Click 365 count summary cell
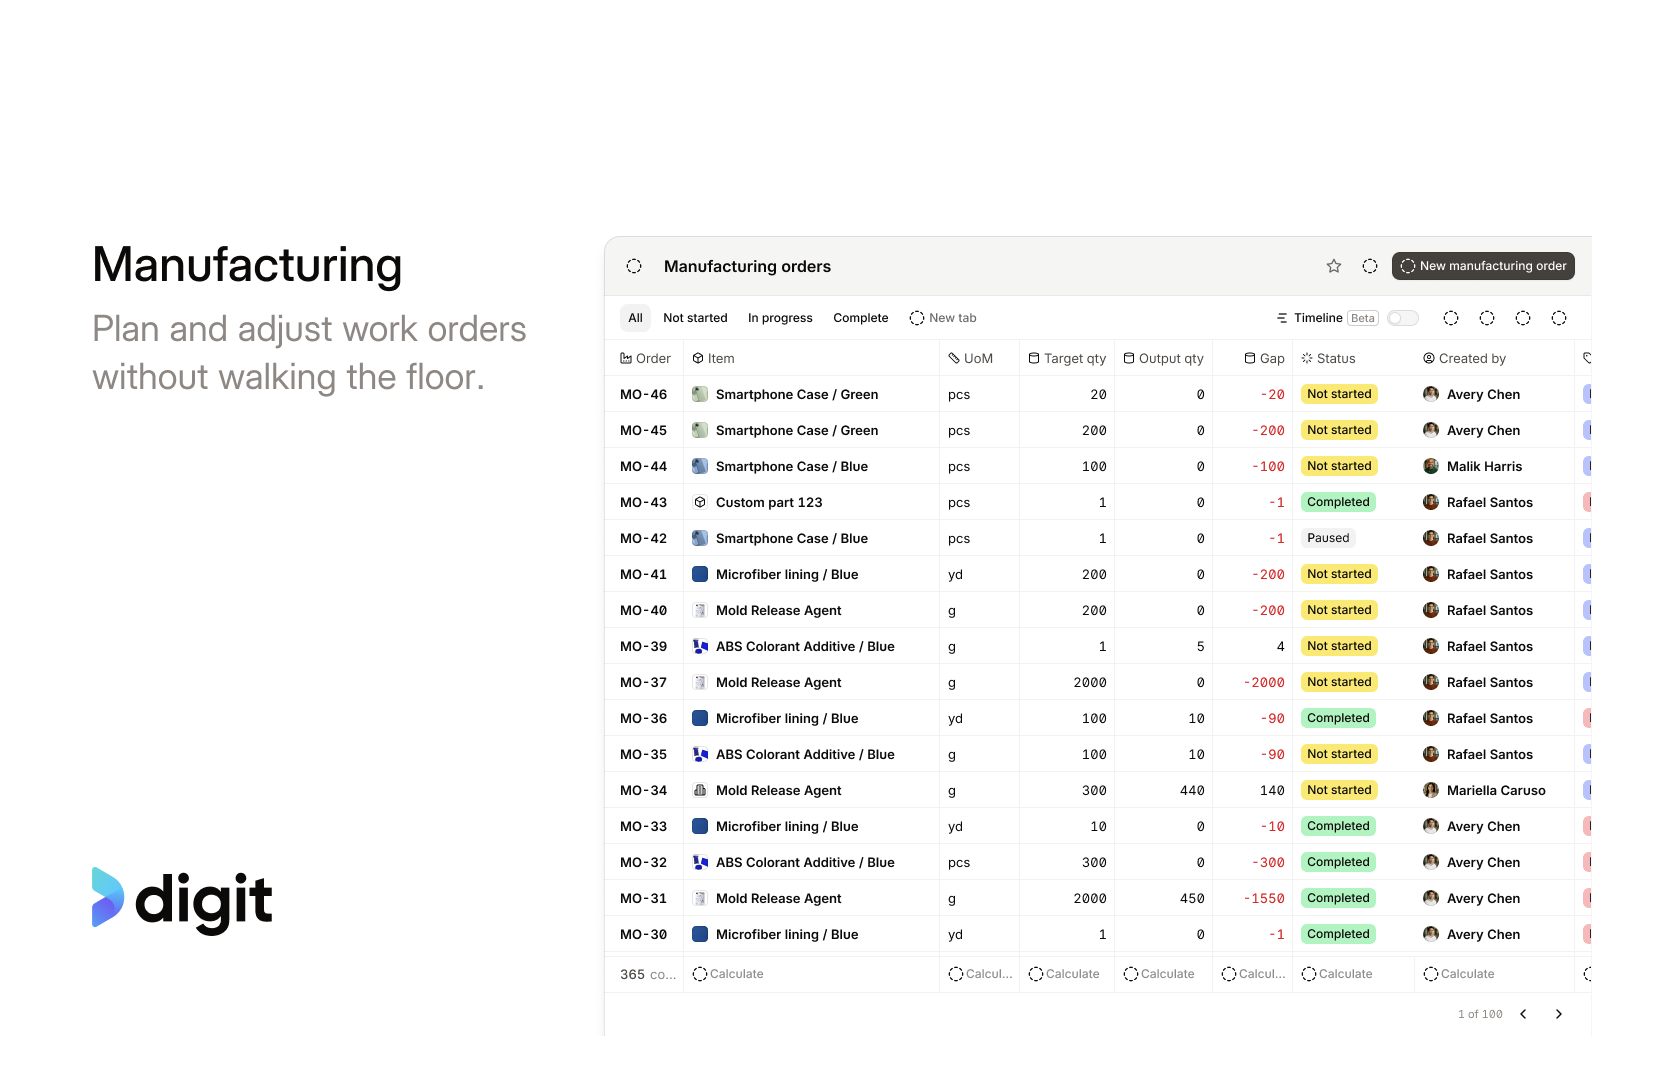Viewport: 1654px width, 1076px height. (x=648, y=974)
